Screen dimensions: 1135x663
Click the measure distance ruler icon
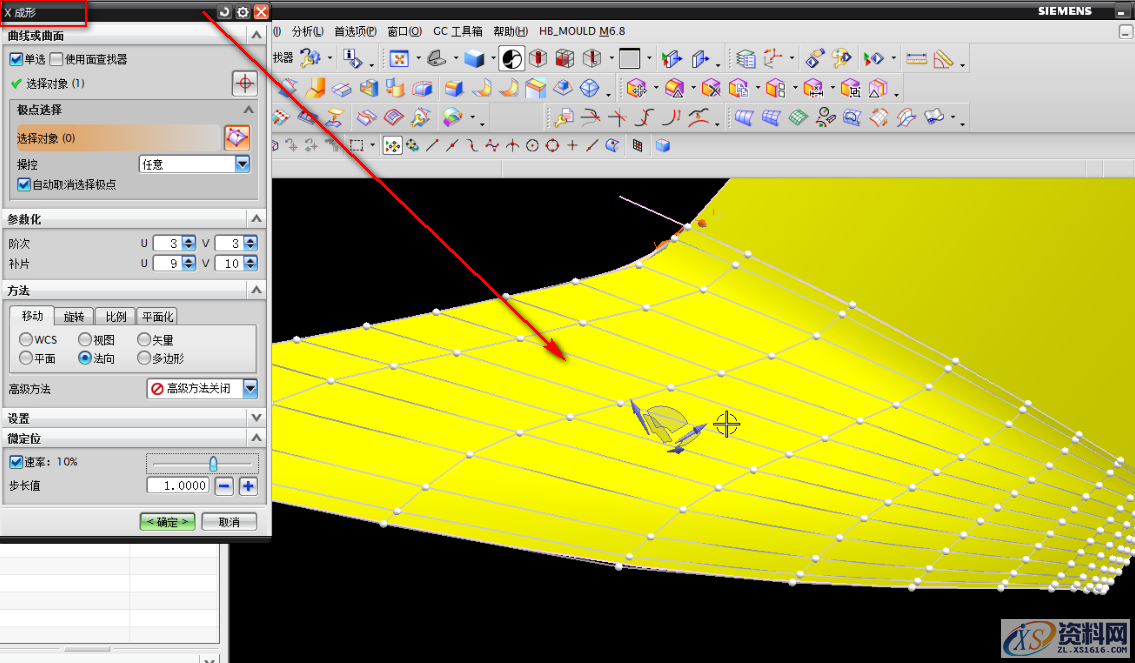(916, 59)
